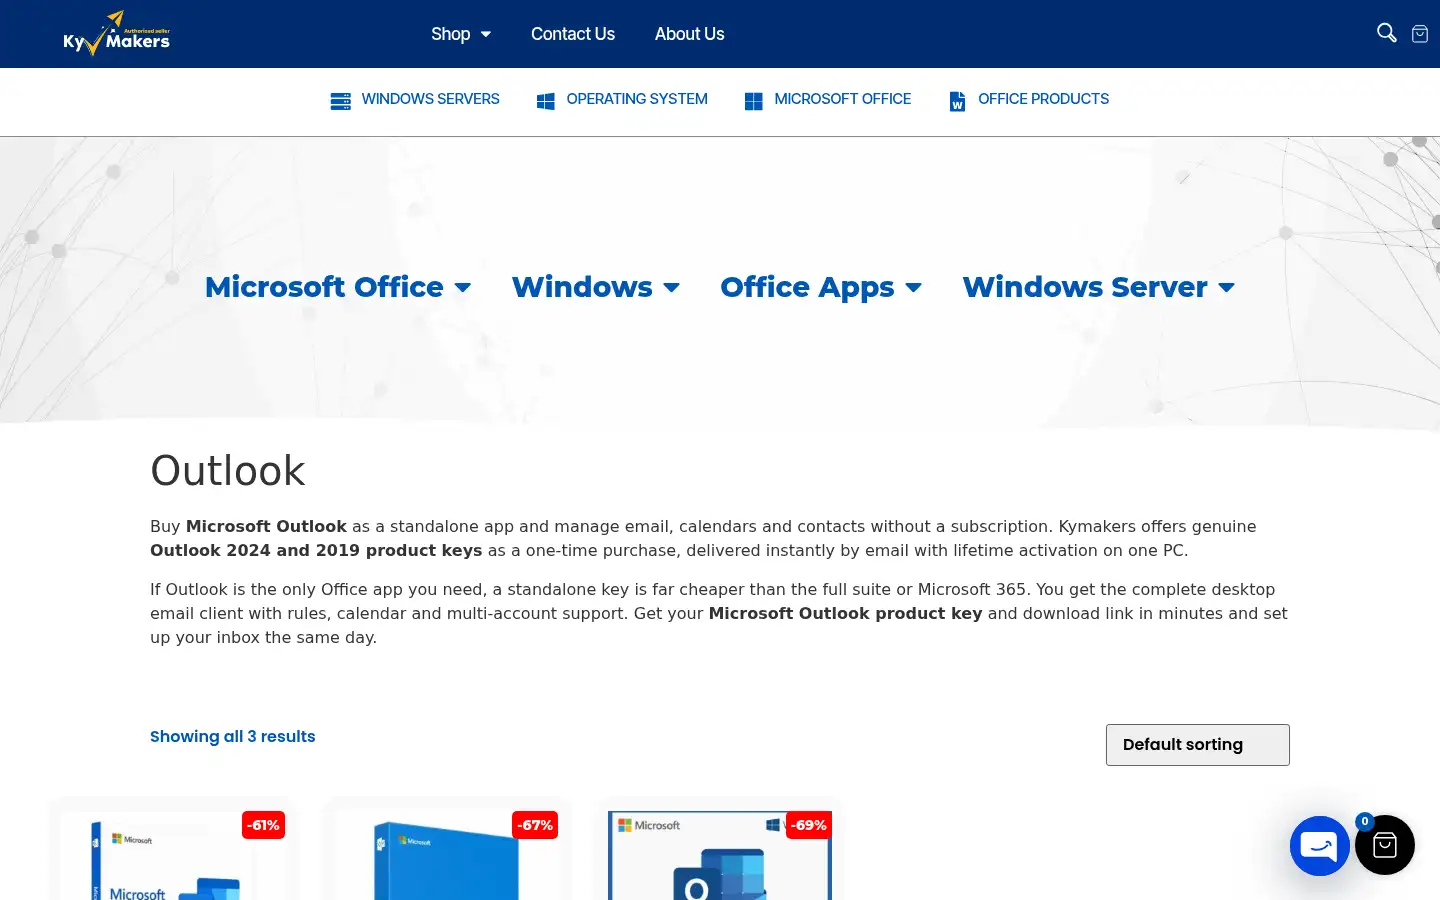Screen dimensions: 1440x900
Task: Click the Windows Servers stack icon
Action: pos(341,101)
